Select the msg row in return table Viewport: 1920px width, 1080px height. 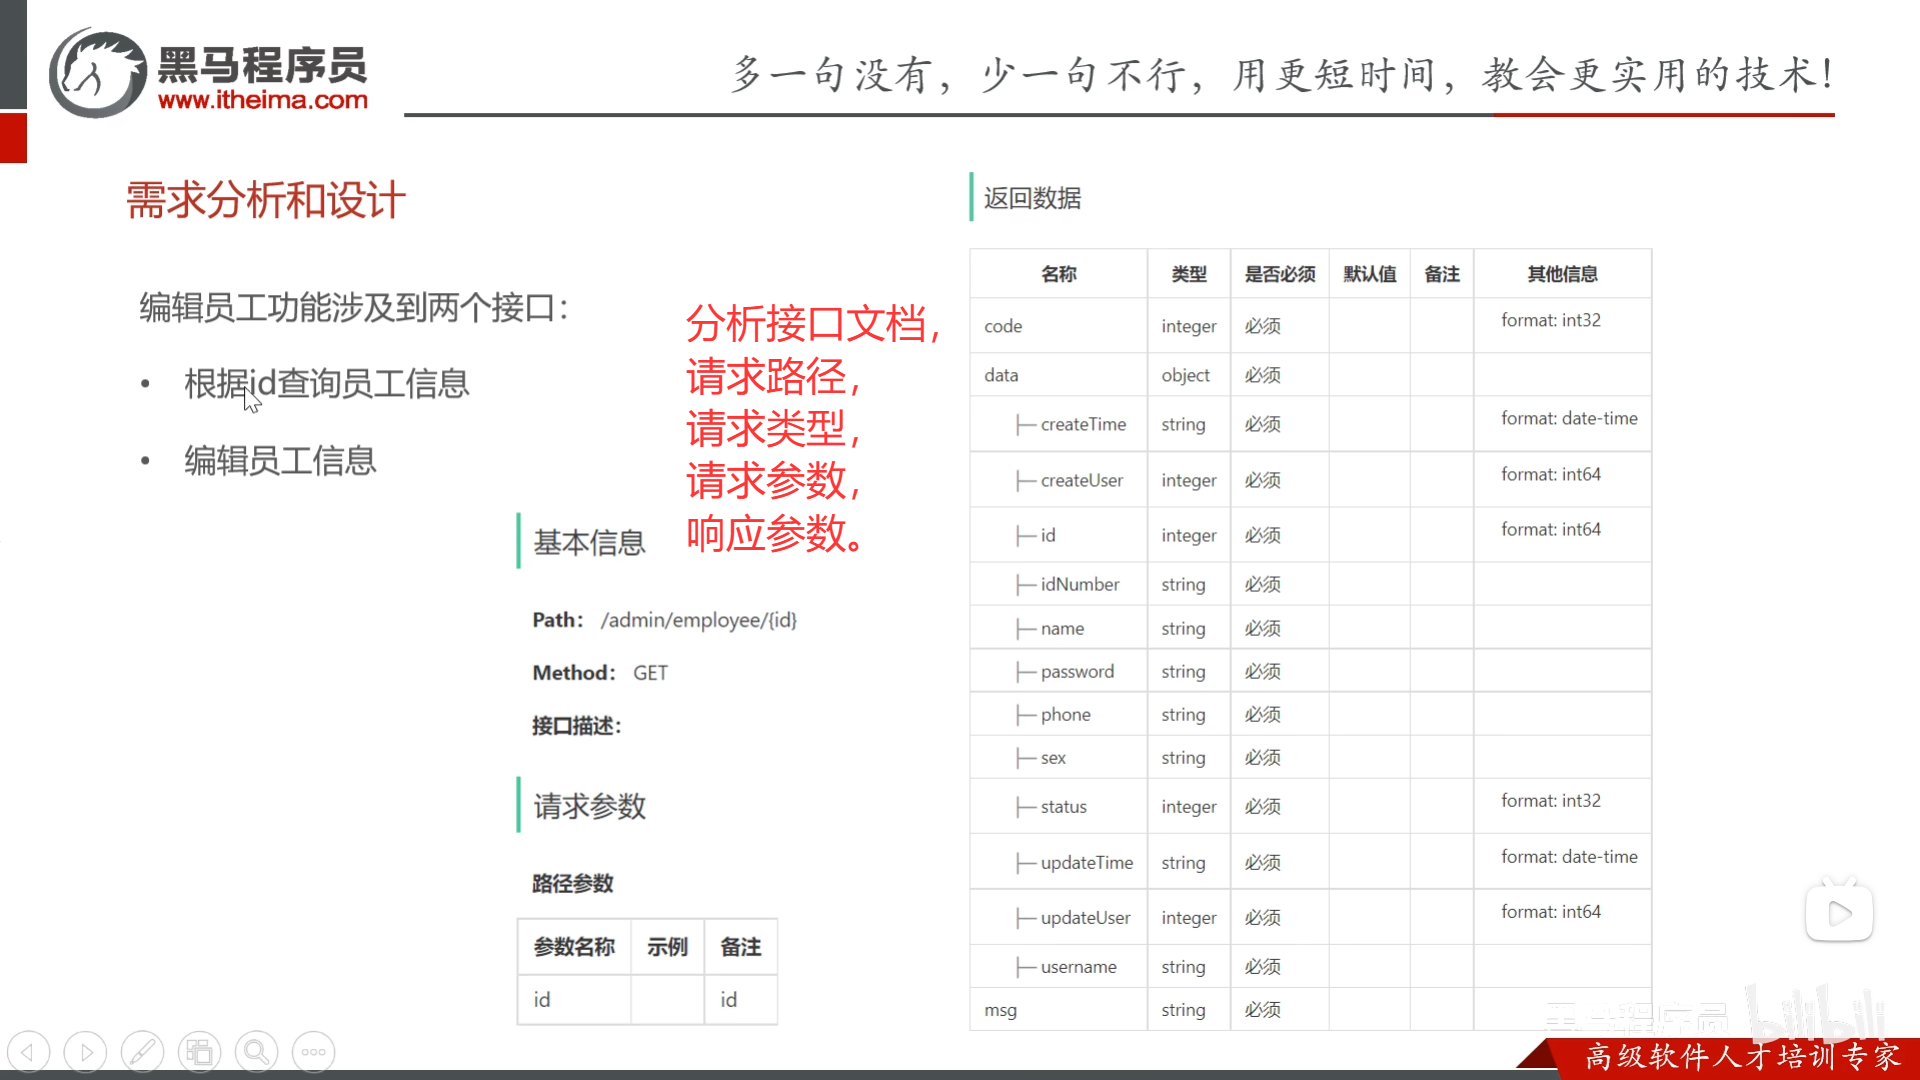[x=1000, y=1010]
